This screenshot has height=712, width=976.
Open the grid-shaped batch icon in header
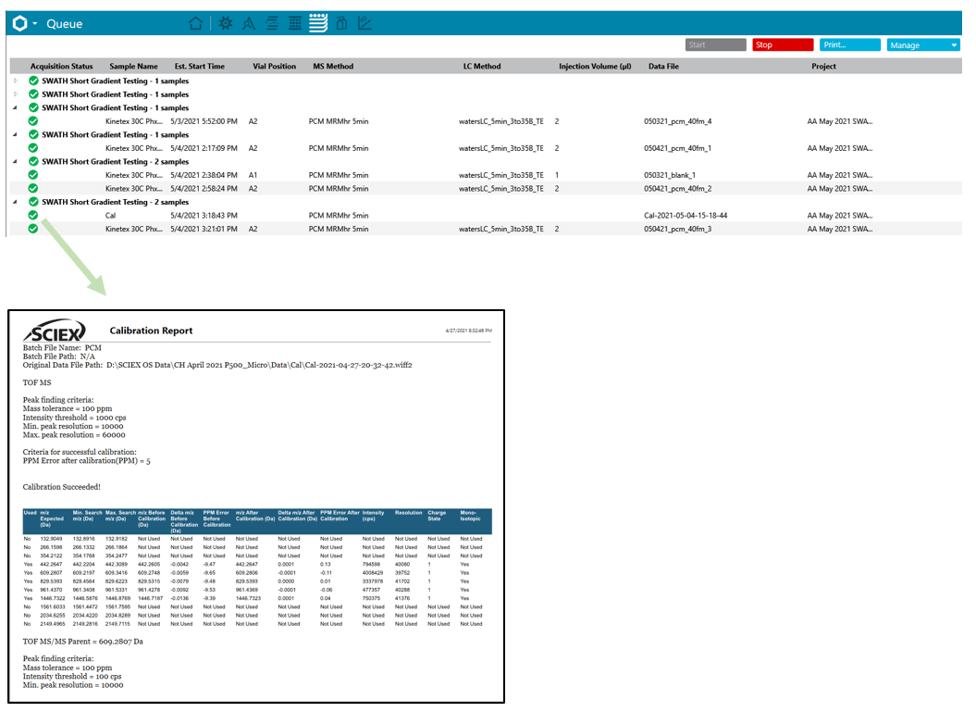coord(295,23)
